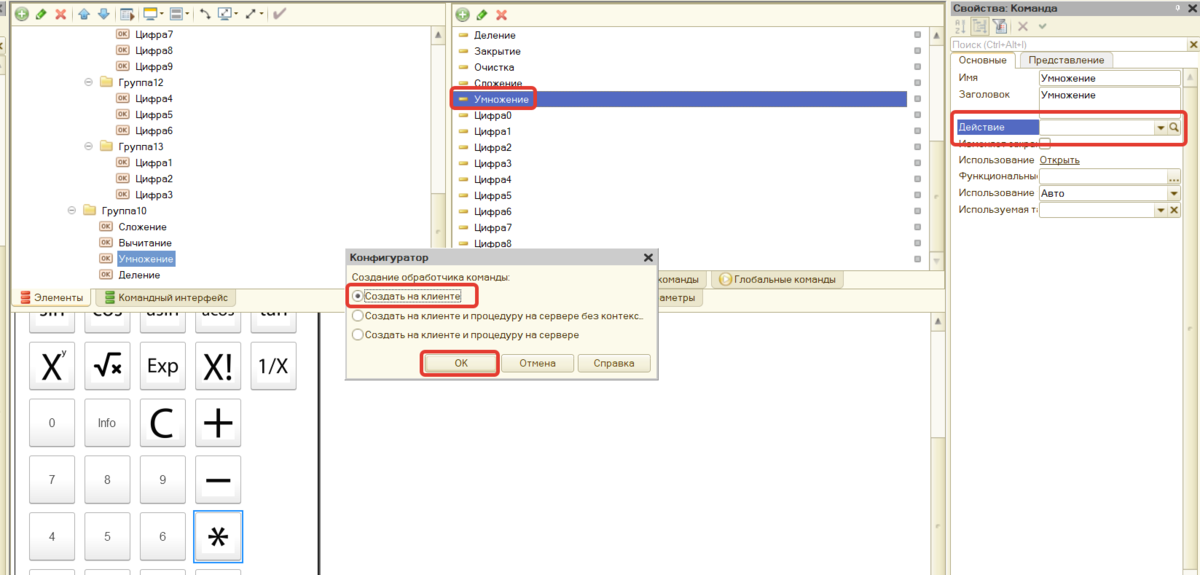Switch to the Основные properties tab
The image size is (1200, 575).
pos(982,60)
